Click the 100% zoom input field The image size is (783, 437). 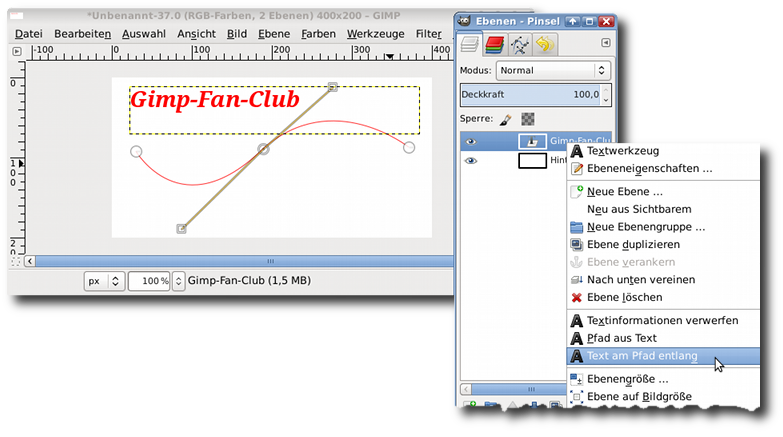tap(149, 281)
